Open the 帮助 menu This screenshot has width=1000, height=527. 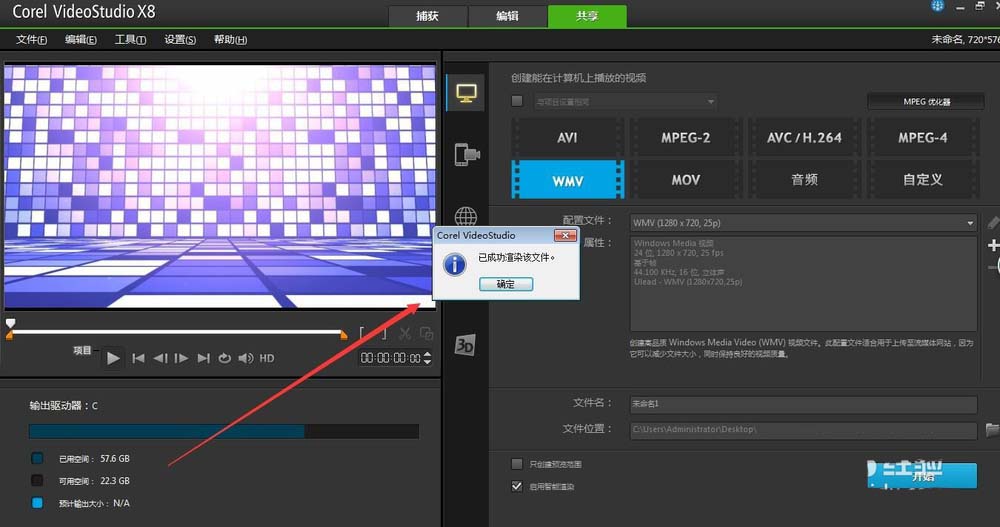[x=230, y=40]
